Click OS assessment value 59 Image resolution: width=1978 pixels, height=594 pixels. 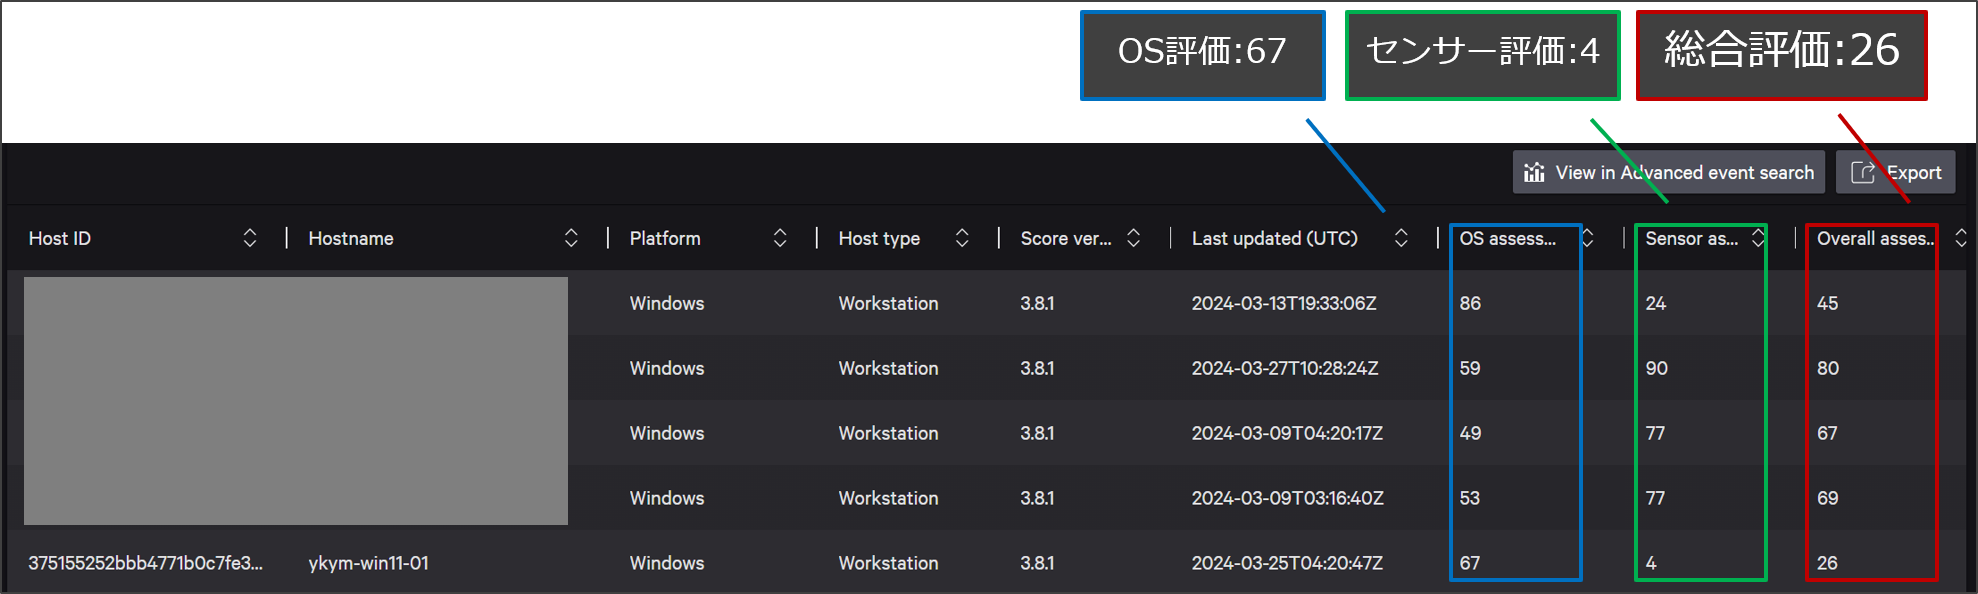[x=1470, y=368]
